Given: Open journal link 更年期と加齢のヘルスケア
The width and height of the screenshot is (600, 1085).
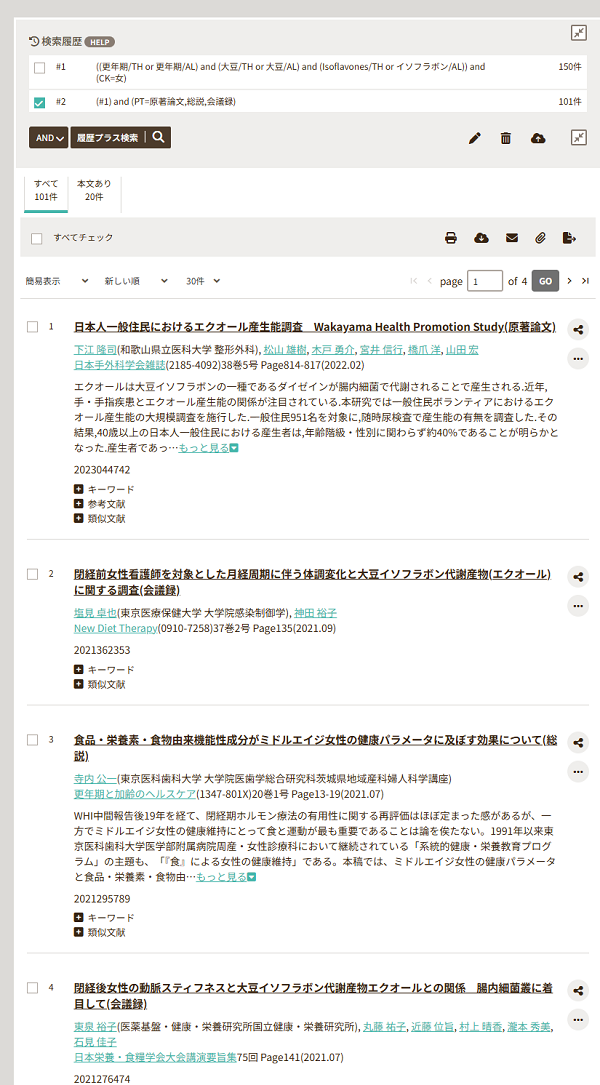Looking at the screenshot, I should point(135,793).
